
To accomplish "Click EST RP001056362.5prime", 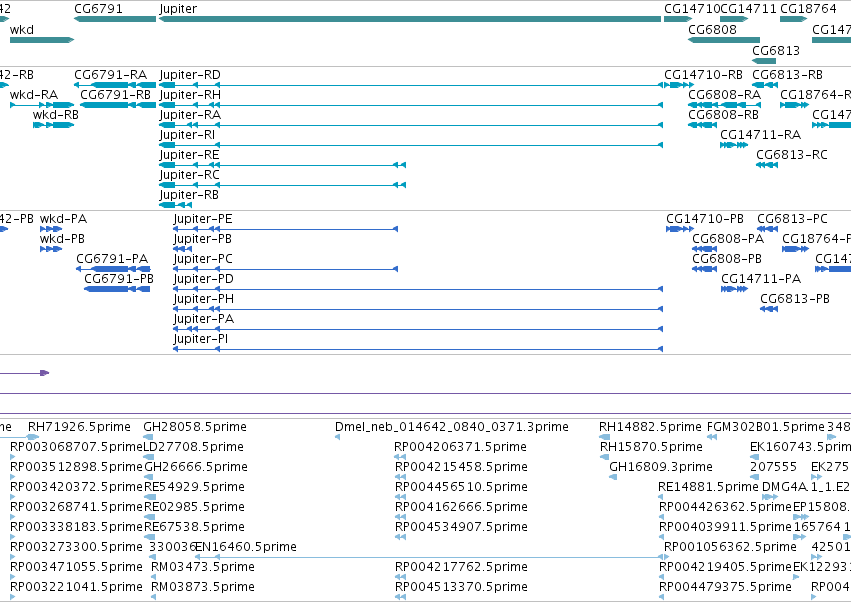I will 730,547.
